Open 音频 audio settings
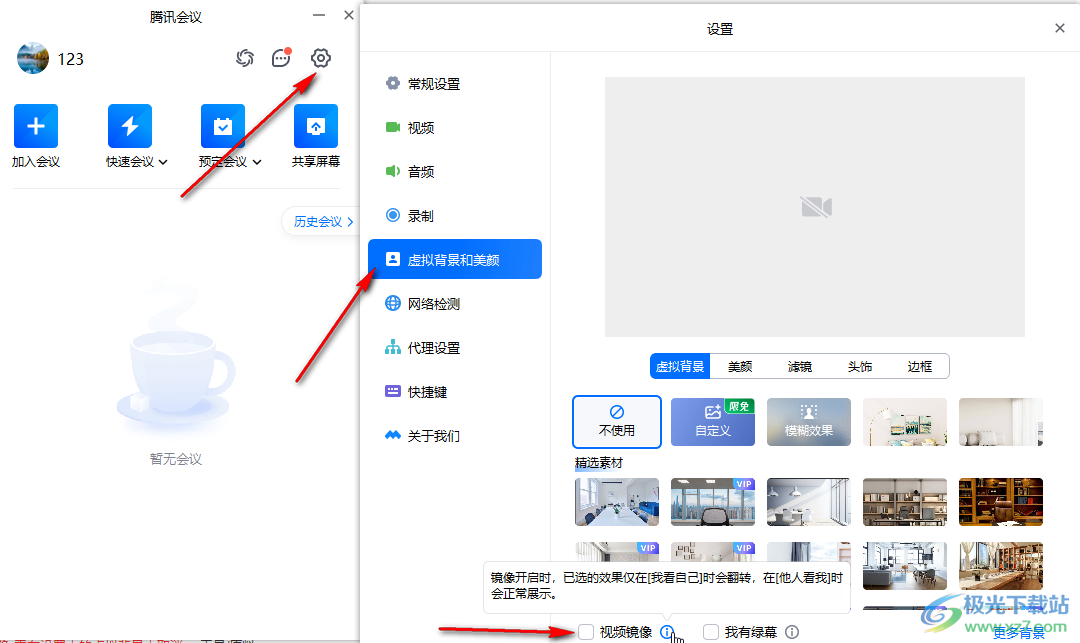The height and width of the screenshot is (643, 1080). point(455,172)
